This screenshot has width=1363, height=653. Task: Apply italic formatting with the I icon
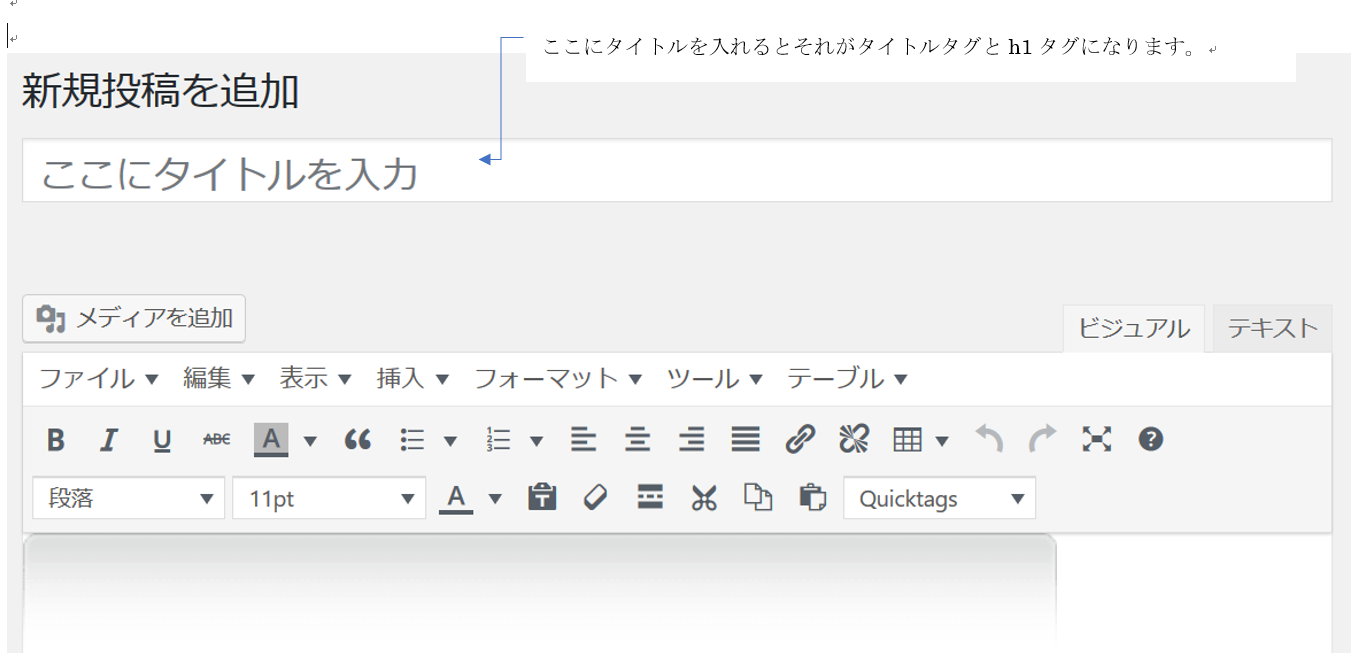click(109, 440)
